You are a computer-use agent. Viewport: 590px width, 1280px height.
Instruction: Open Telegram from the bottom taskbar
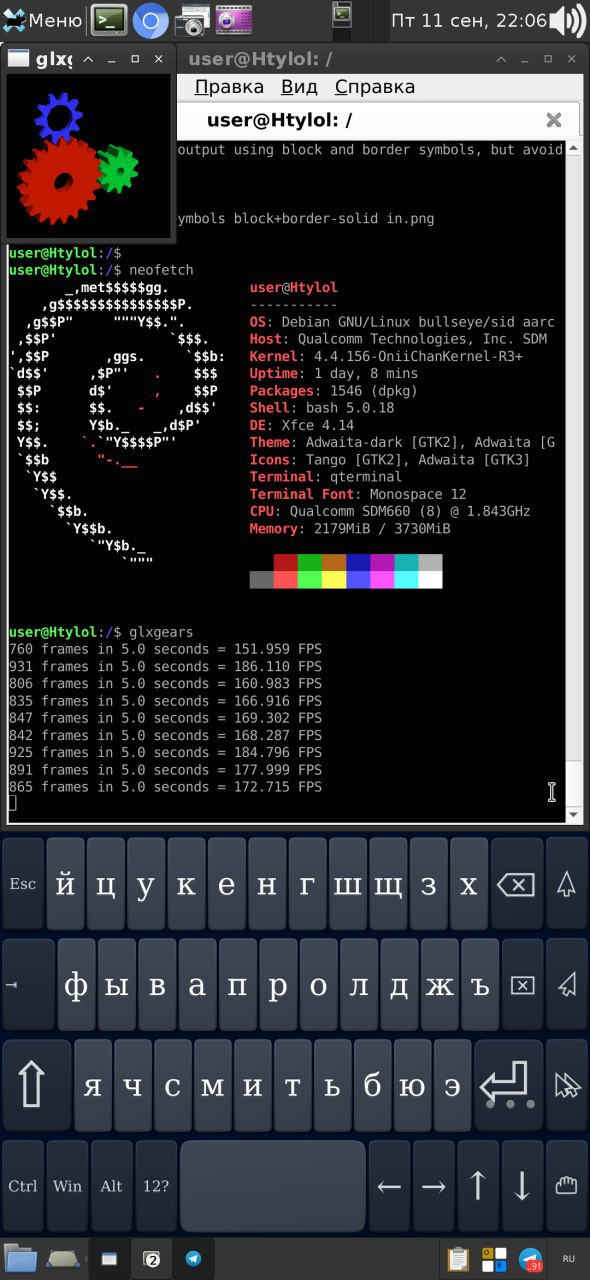[193, 1259]
